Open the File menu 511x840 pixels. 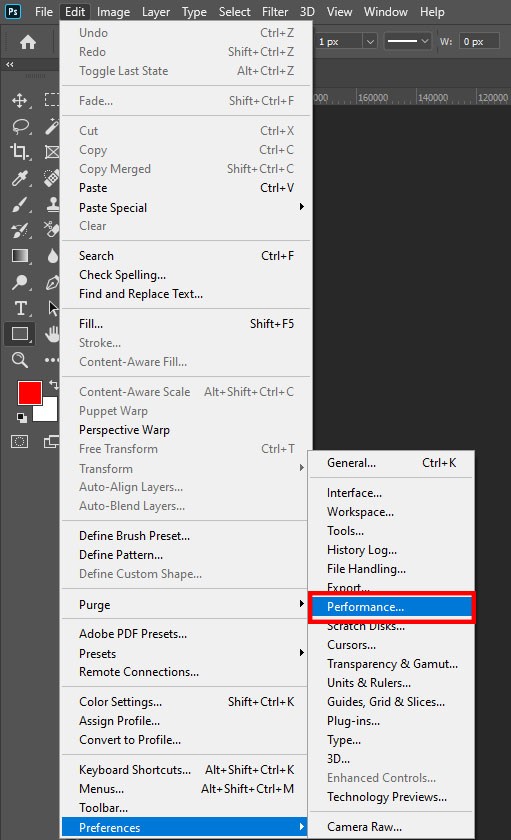43,12
